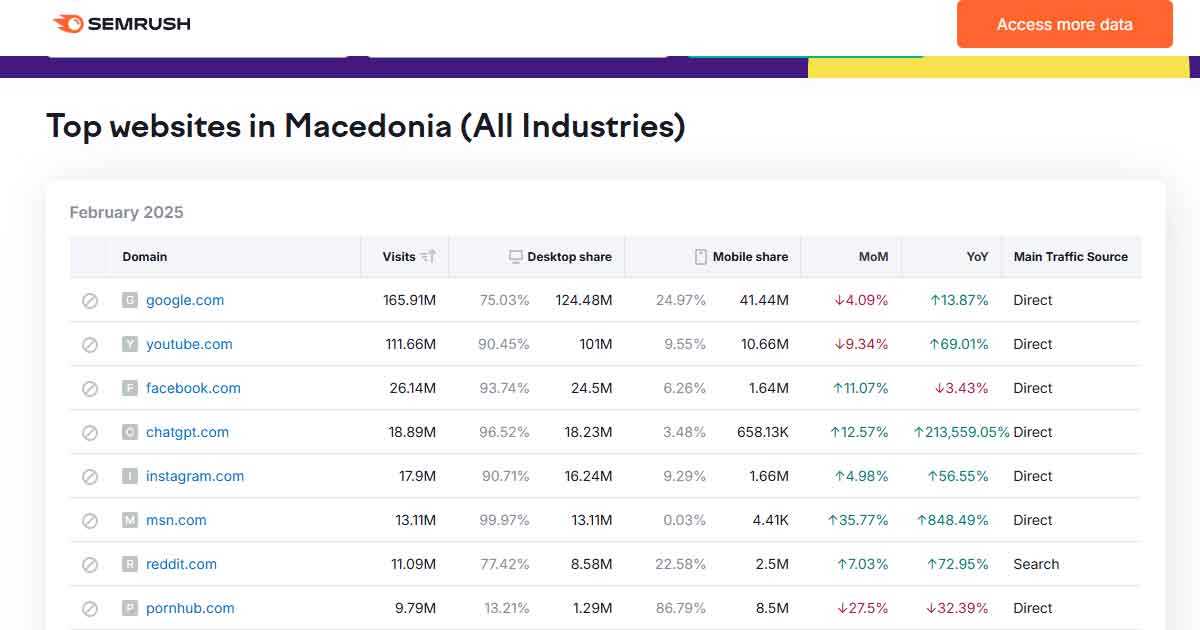
Task: Sort by the Visits column header
Action: pos(399,257)
